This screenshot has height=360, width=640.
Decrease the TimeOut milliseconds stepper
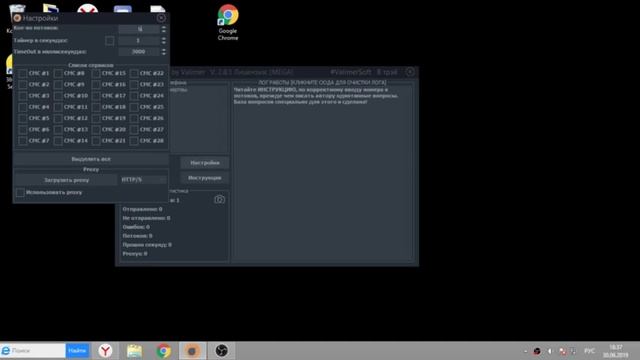click(x=164, y=54)
